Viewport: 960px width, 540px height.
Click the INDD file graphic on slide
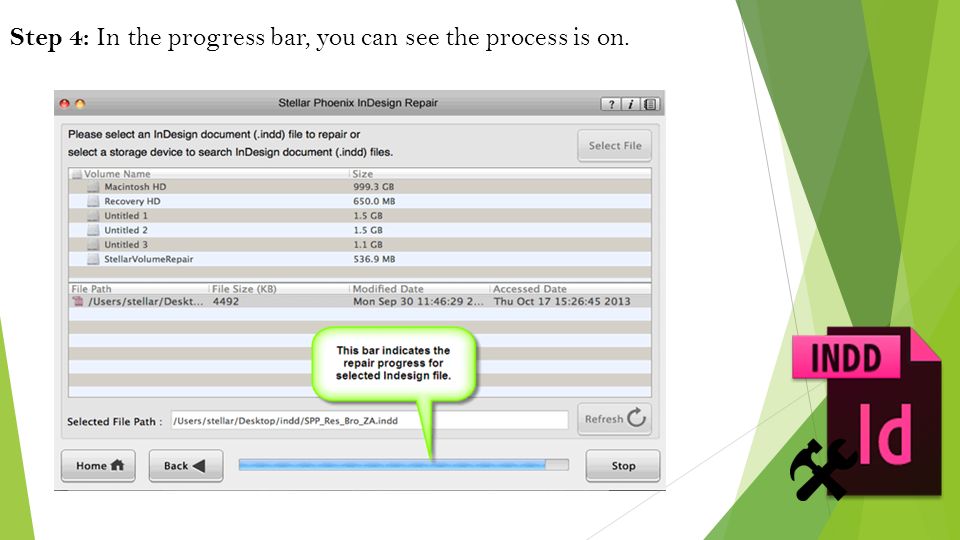click(x=865, y=413)
